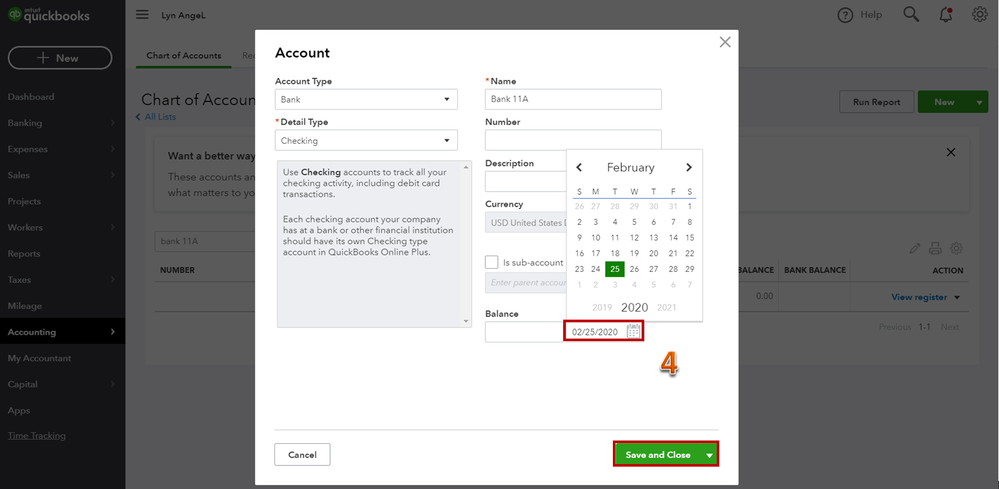
Task: Click the as-of date field 02/25/2020
Action: [x=595, y=332]
